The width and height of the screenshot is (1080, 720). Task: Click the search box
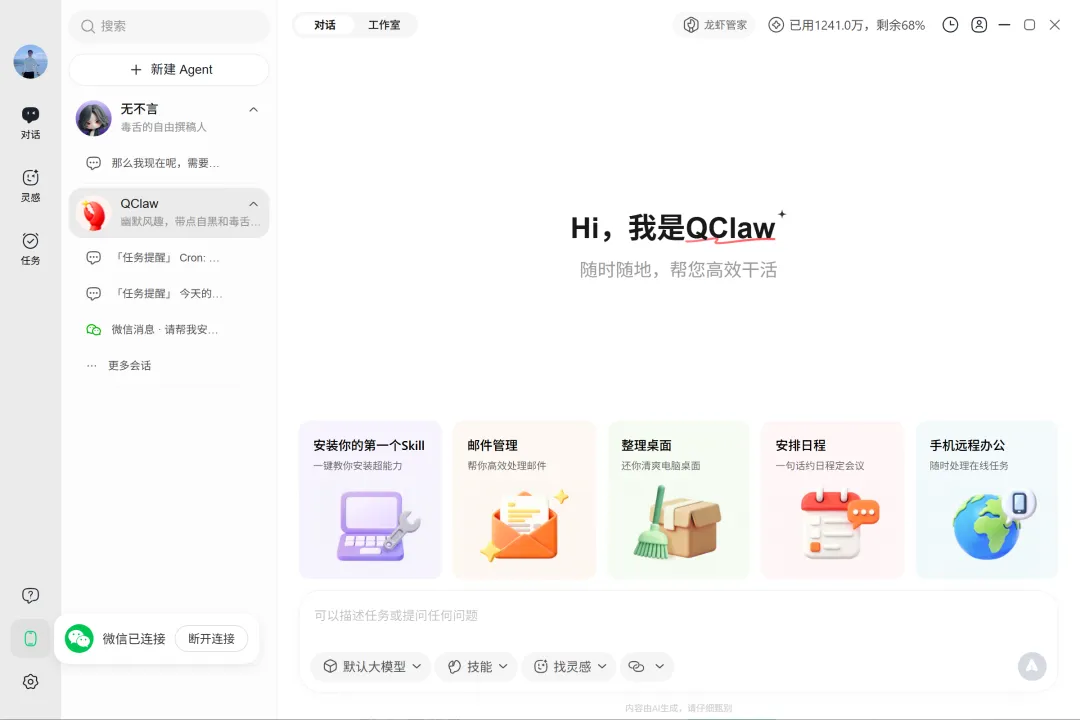pyautogui.click(x=169, y=26)
